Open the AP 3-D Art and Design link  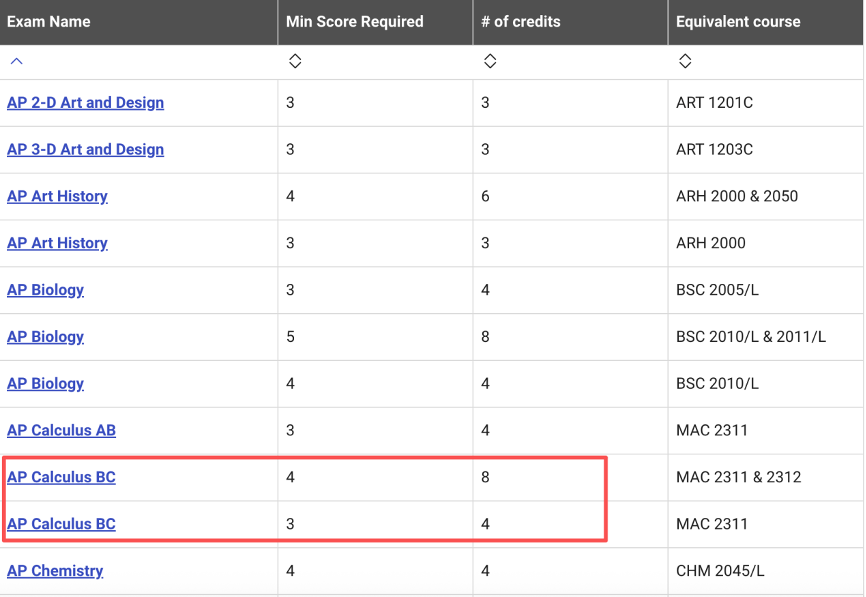(x=85, y=150)
